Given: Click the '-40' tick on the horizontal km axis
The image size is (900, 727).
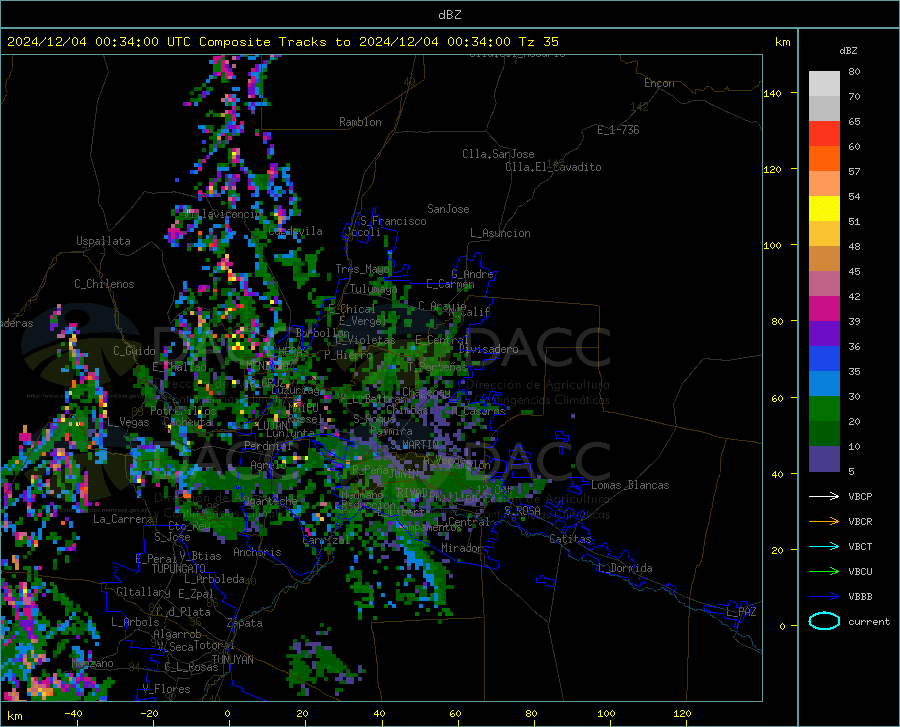Looking at the screenshot, I should point(73,714).
